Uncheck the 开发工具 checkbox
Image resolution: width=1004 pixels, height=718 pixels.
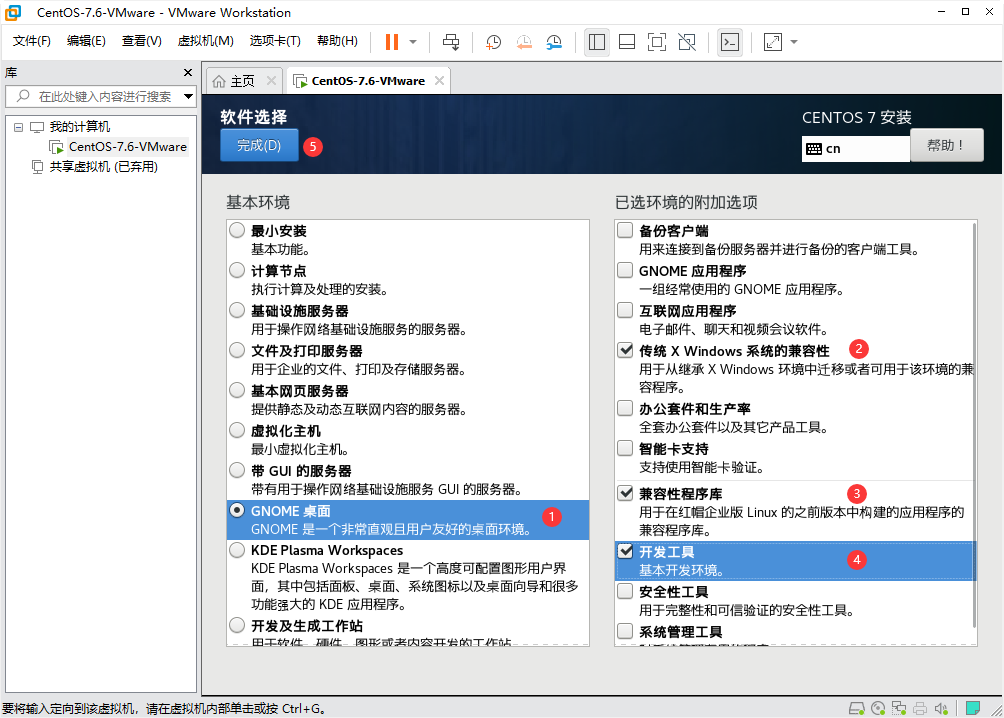pos(625,551)
